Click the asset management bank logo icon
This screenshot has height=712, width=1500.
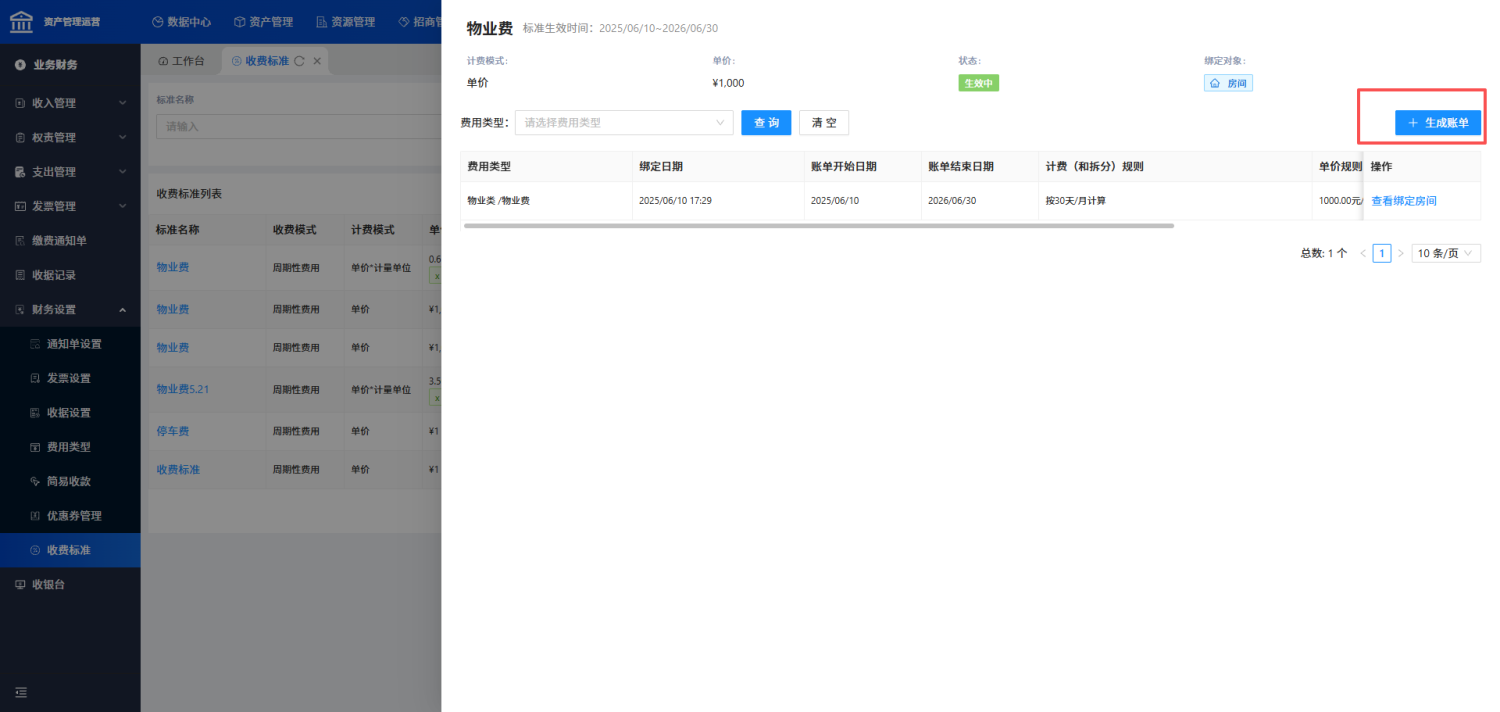pyautogui.click(x=21, y=21)
